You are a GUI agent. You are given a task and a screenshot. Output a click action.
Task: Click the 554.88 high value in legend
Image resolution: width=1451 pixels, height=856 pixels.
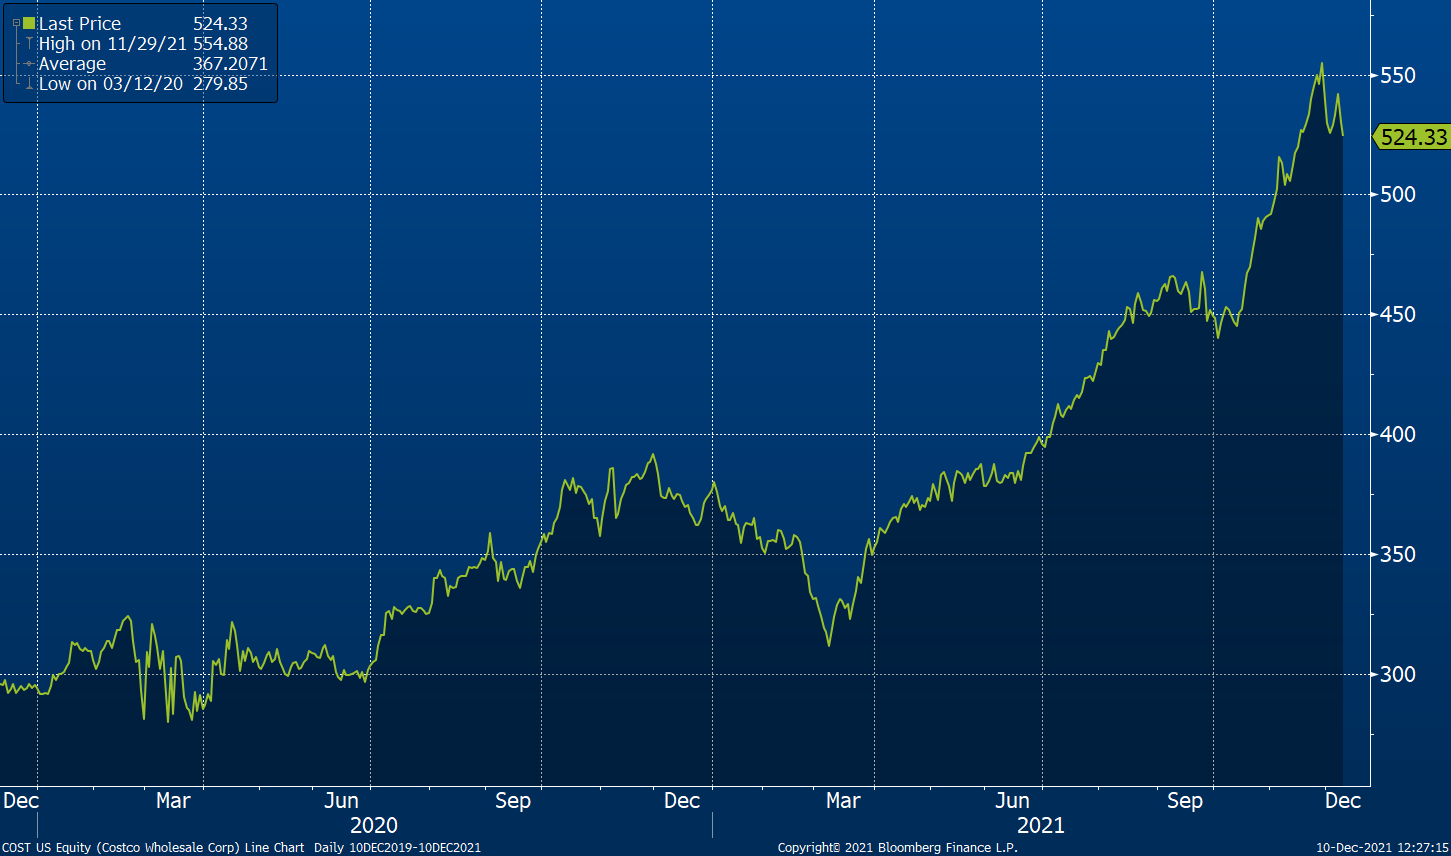(220, 44)
